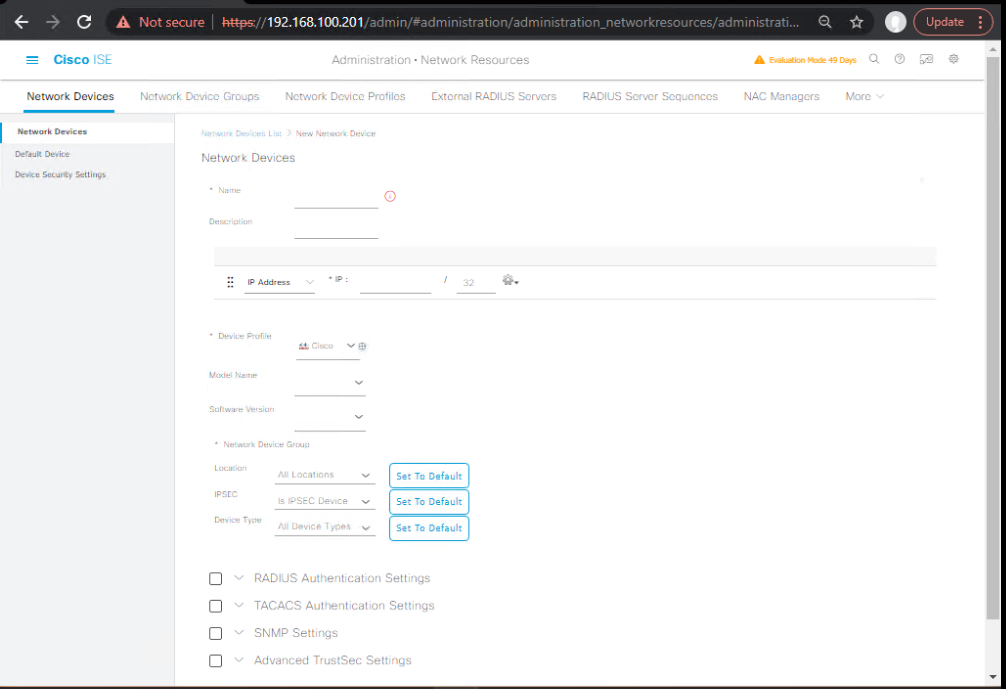This screenshot has height=689, width=1006.
Task: Click the subnet mask 32 field
Action: click(x=475, y=282)
